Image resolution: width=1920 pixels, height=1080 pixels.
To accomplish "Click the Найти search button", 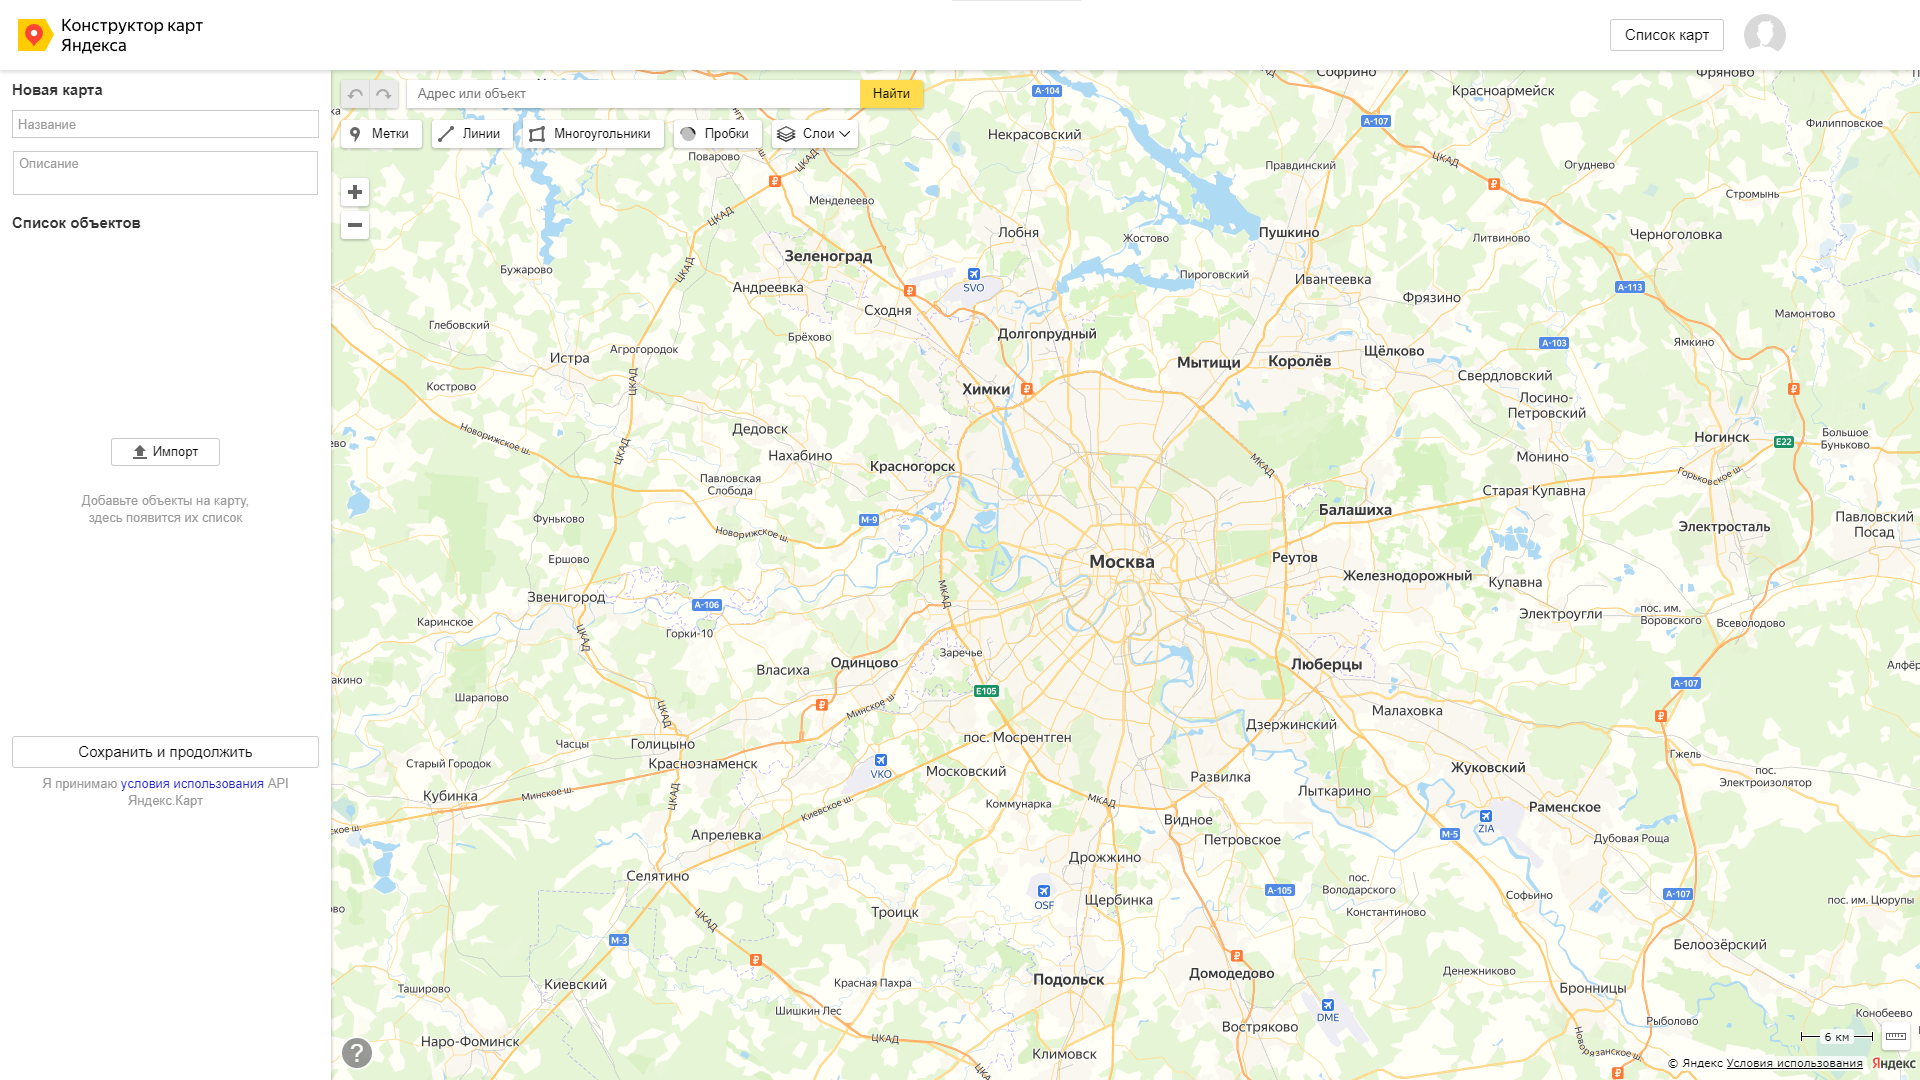I will [x=891, y=94].
